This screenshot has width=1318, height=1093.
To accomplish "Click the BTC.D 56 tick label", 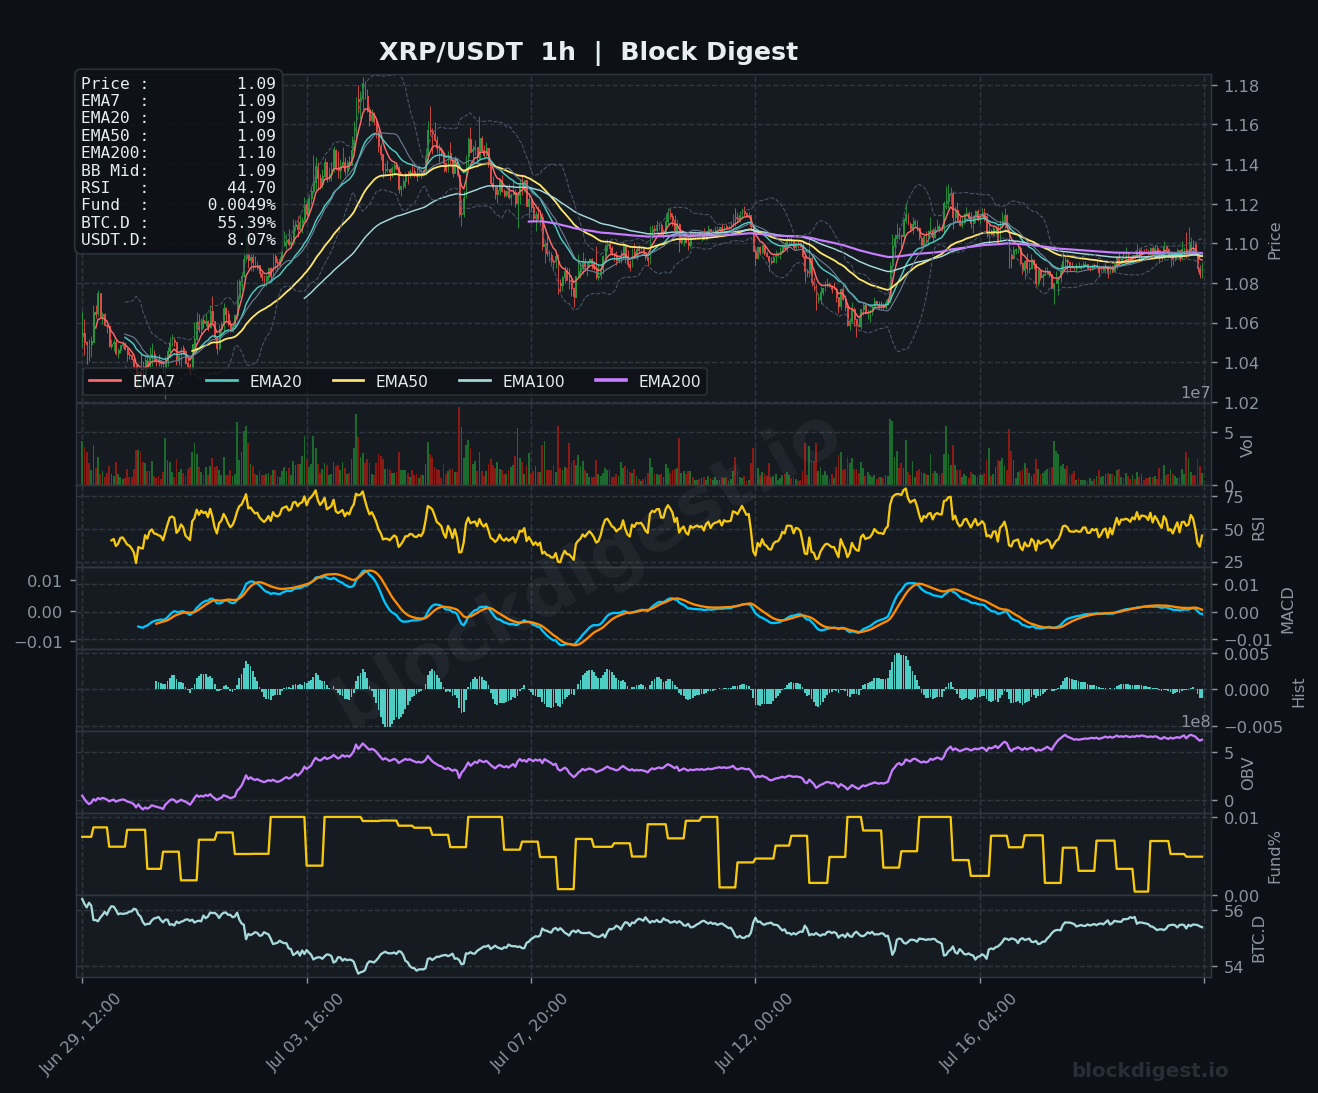I will pyautogui.click(x=1233, y=911).
